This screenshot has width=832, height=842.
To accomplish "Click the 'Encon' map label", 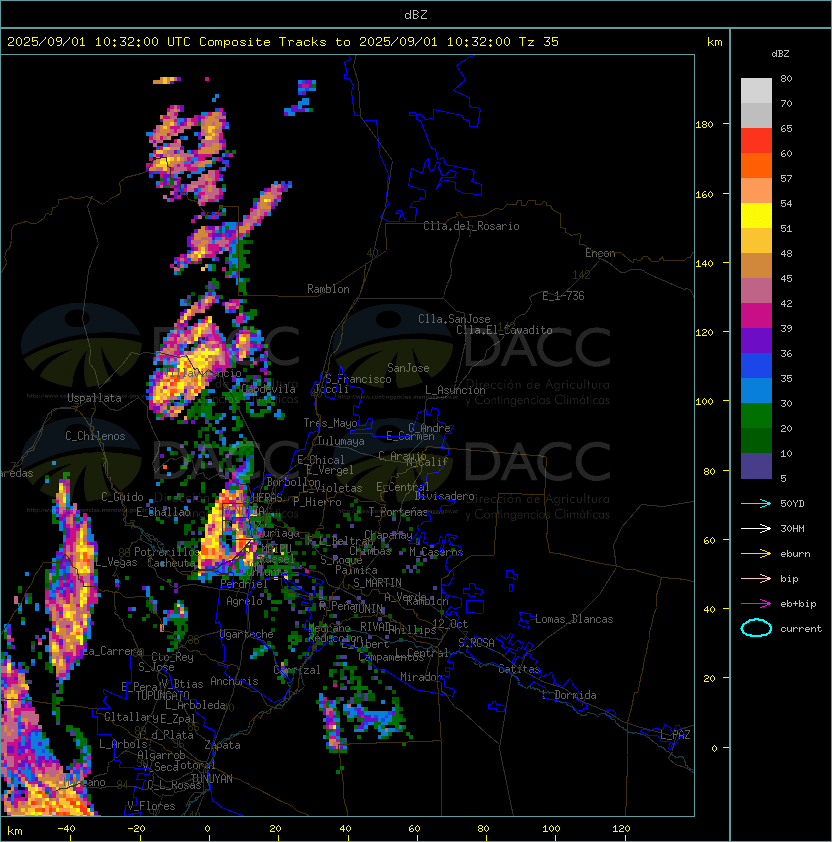I will point(600,253).
